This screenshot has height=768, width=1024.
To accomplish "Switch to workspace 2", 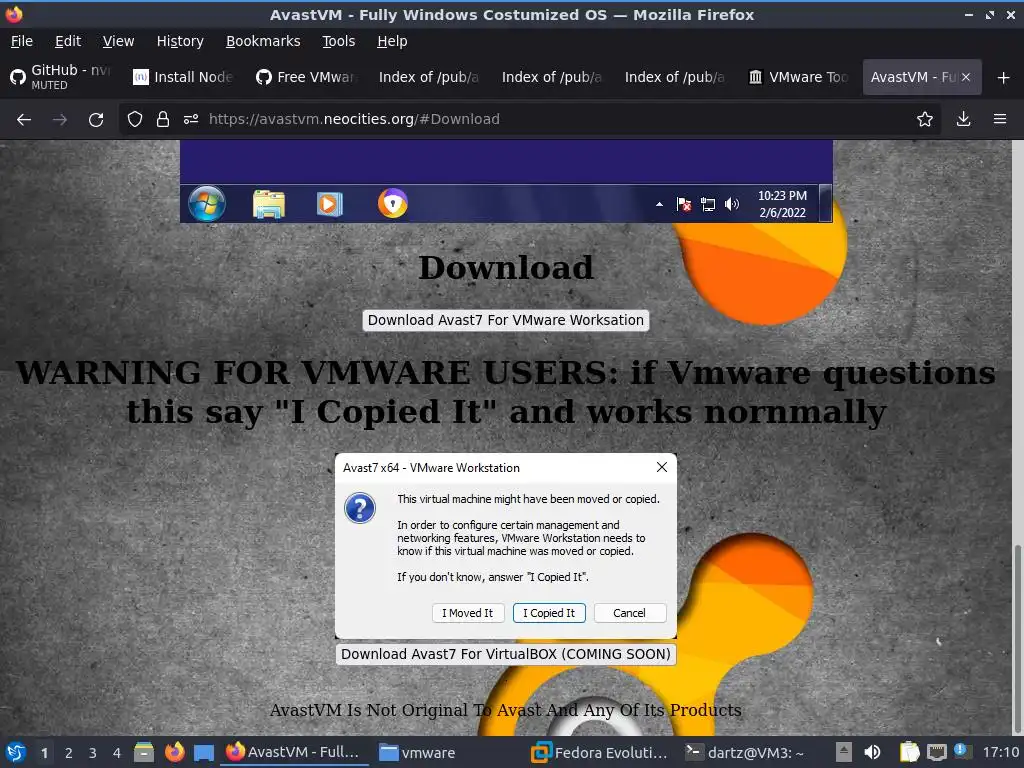I will (x=69, y=753).
